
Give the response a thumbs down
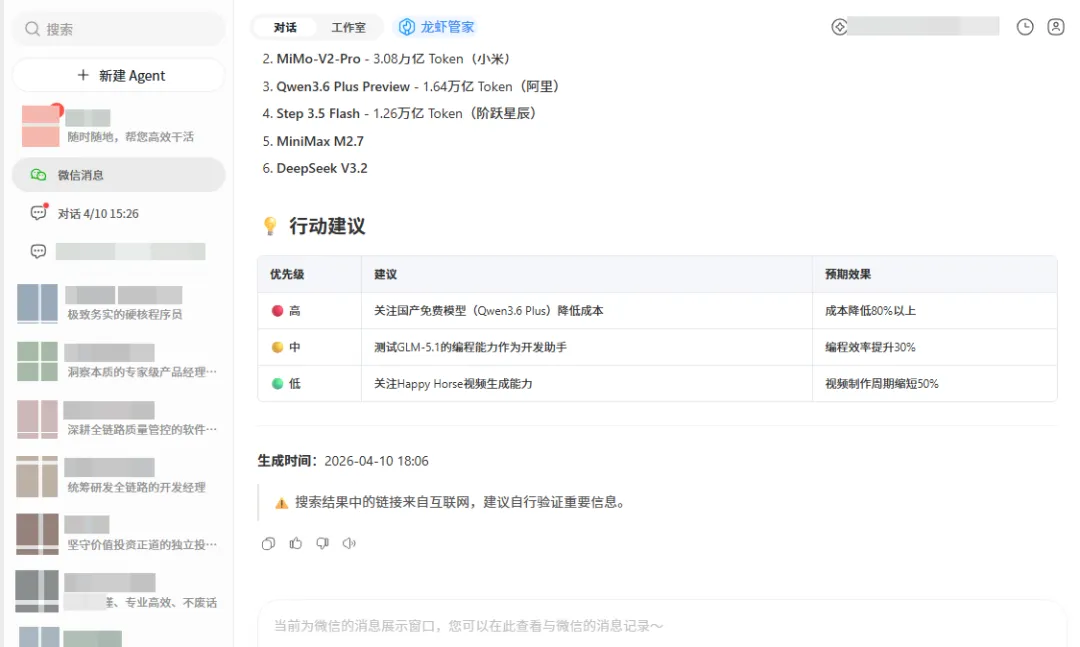coord(322,544)
